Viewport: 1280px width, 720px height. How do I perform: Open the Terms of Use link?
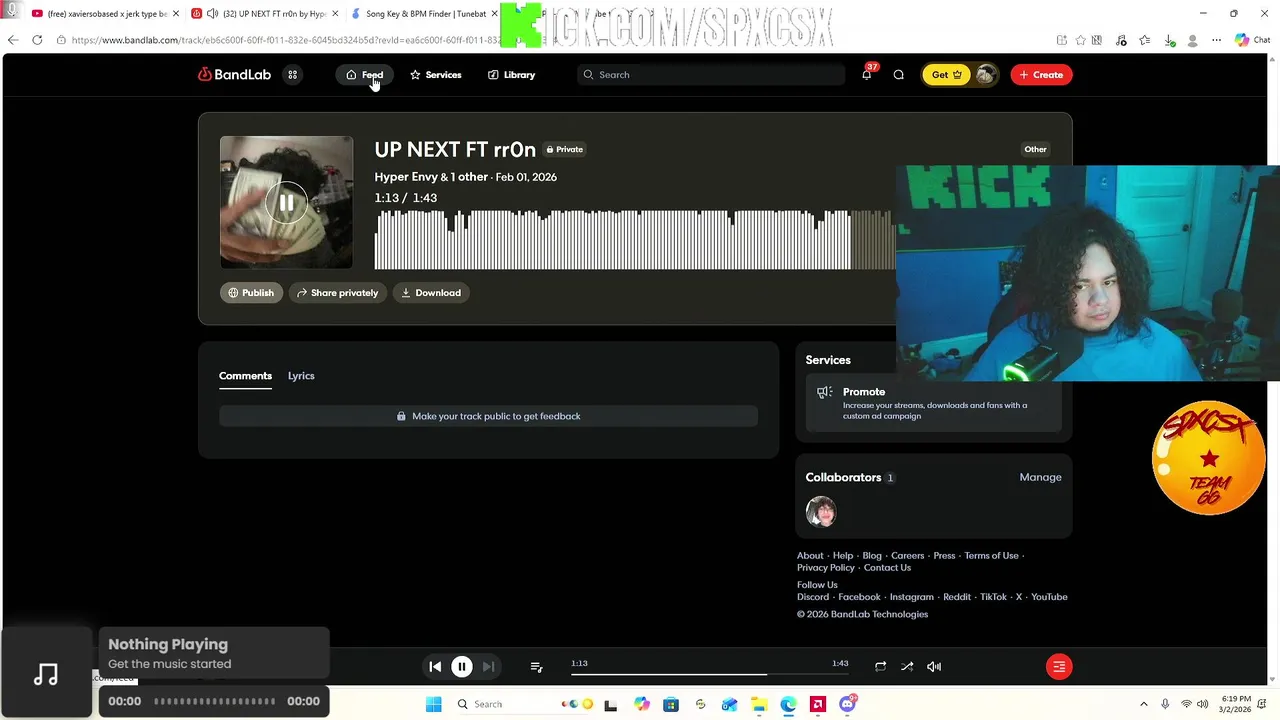pos(991,556)
